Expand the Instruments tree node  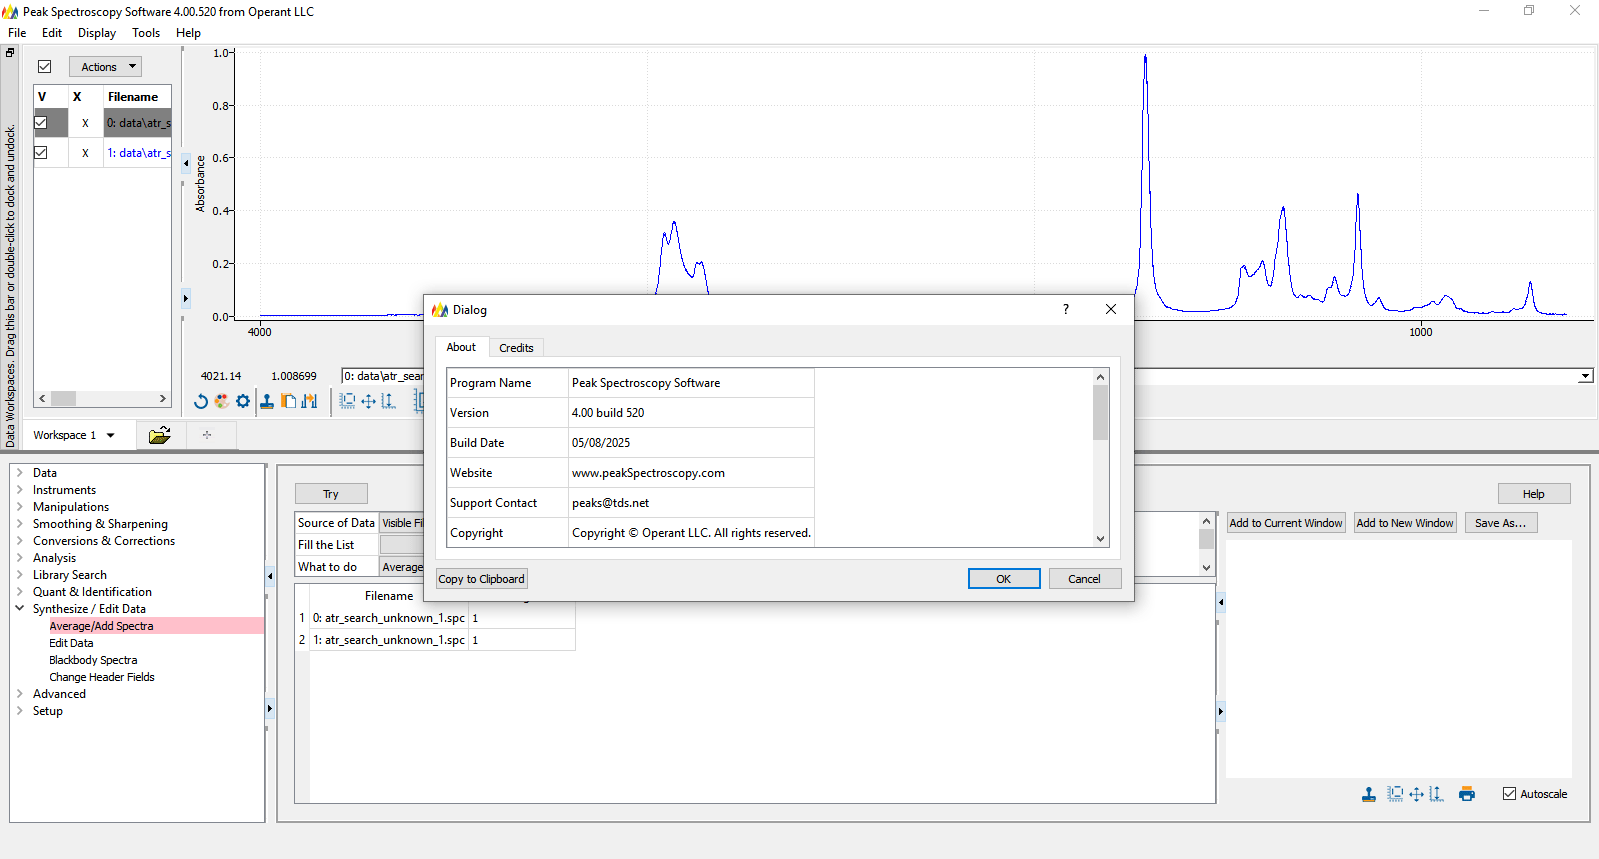pyautogui.click(x=19, y=490)
